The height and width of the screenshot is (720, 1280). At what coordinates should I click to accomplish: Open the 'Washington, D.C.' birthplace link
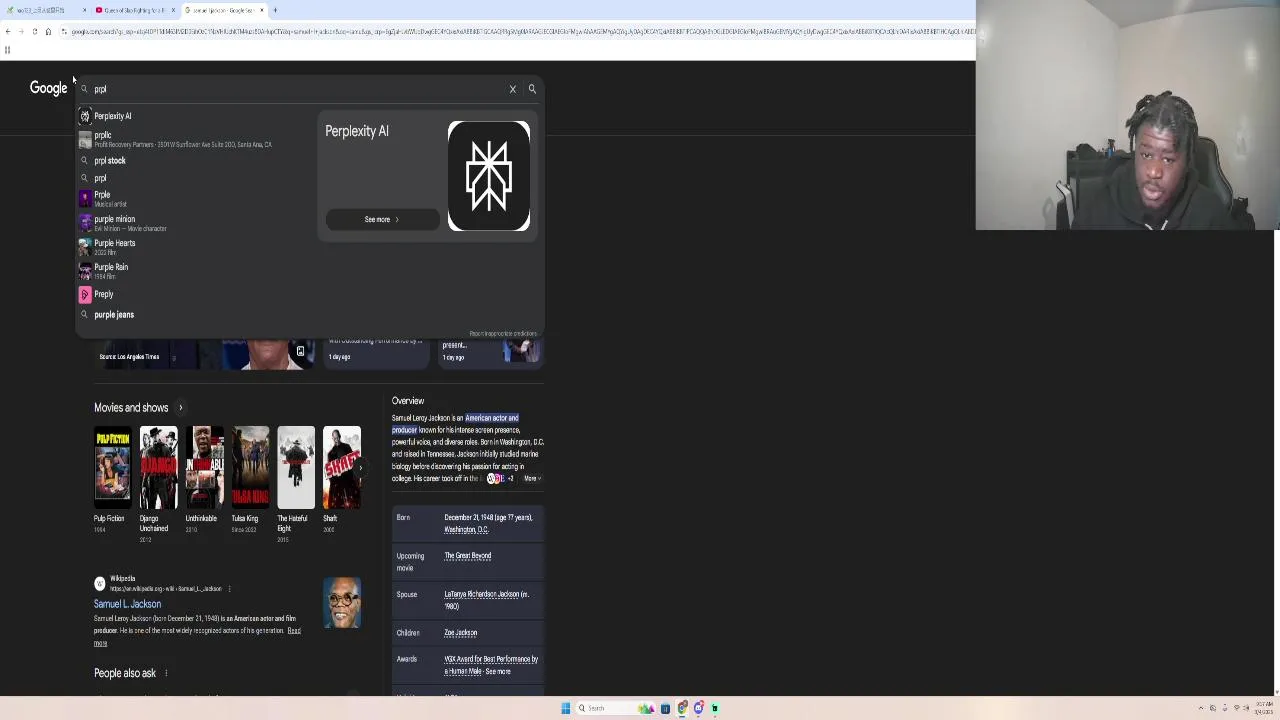point(466,530)
